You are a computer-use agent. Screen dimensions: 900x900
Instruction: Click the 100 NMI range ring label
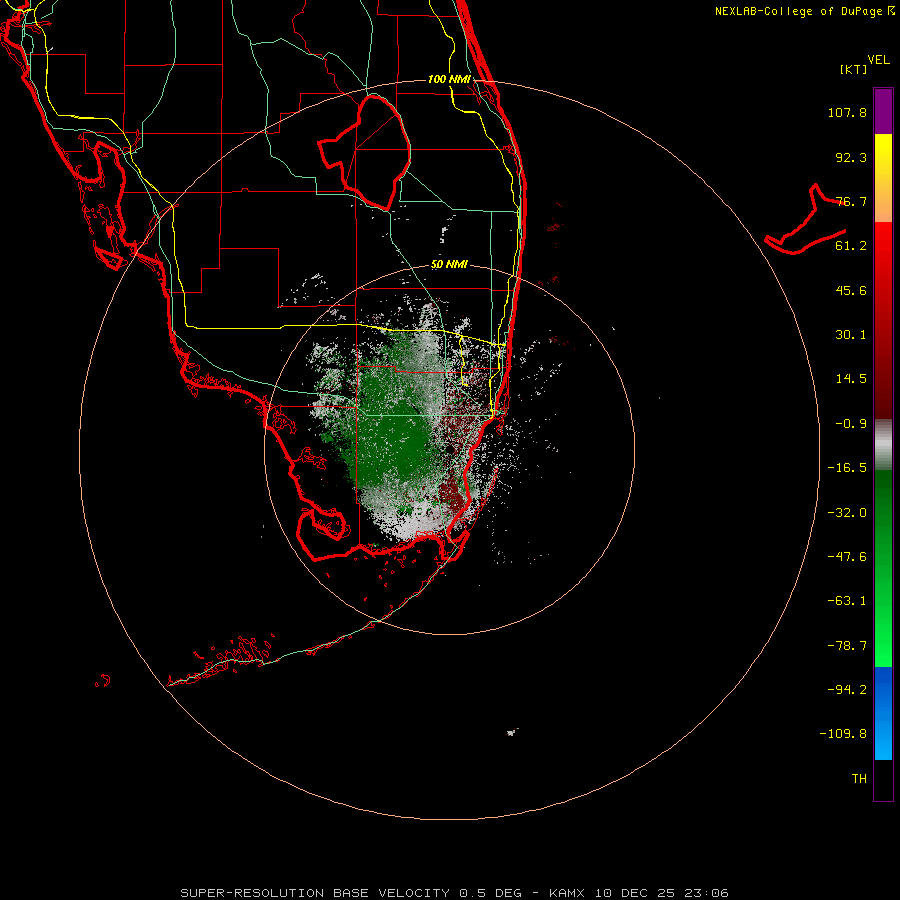pos(449,79)
